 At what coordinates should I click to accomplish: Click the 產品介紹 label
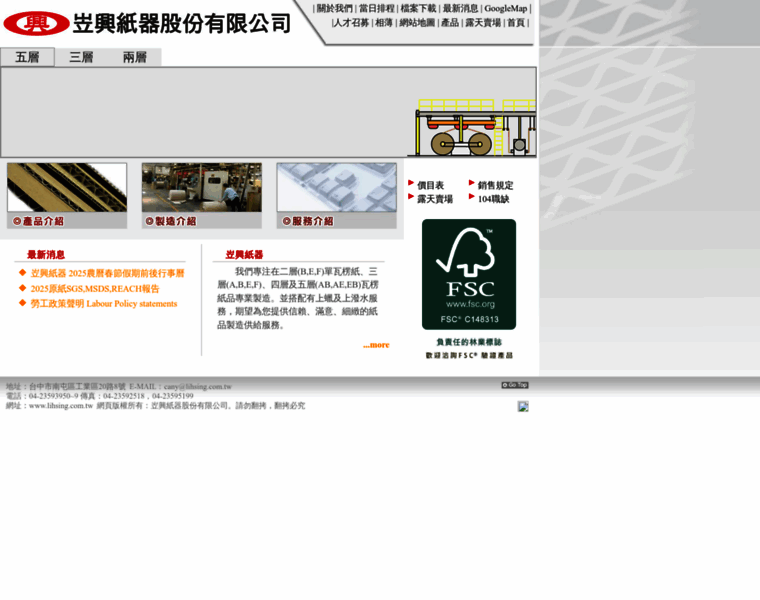[x=38, y=221]
